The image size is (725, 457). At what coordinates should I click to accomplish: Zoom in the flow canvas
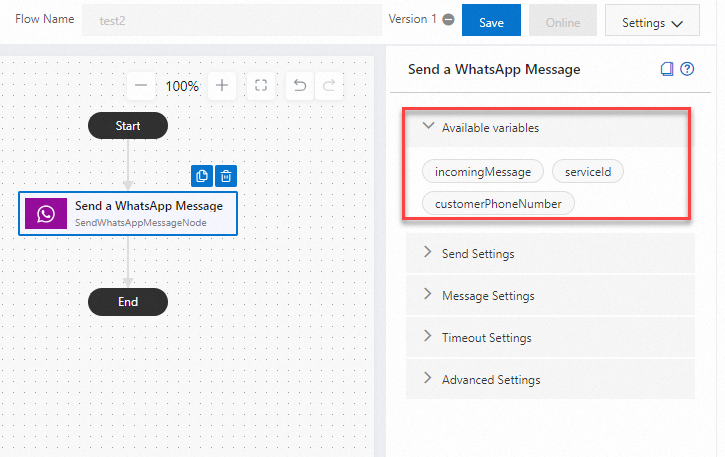coord(222,86)
